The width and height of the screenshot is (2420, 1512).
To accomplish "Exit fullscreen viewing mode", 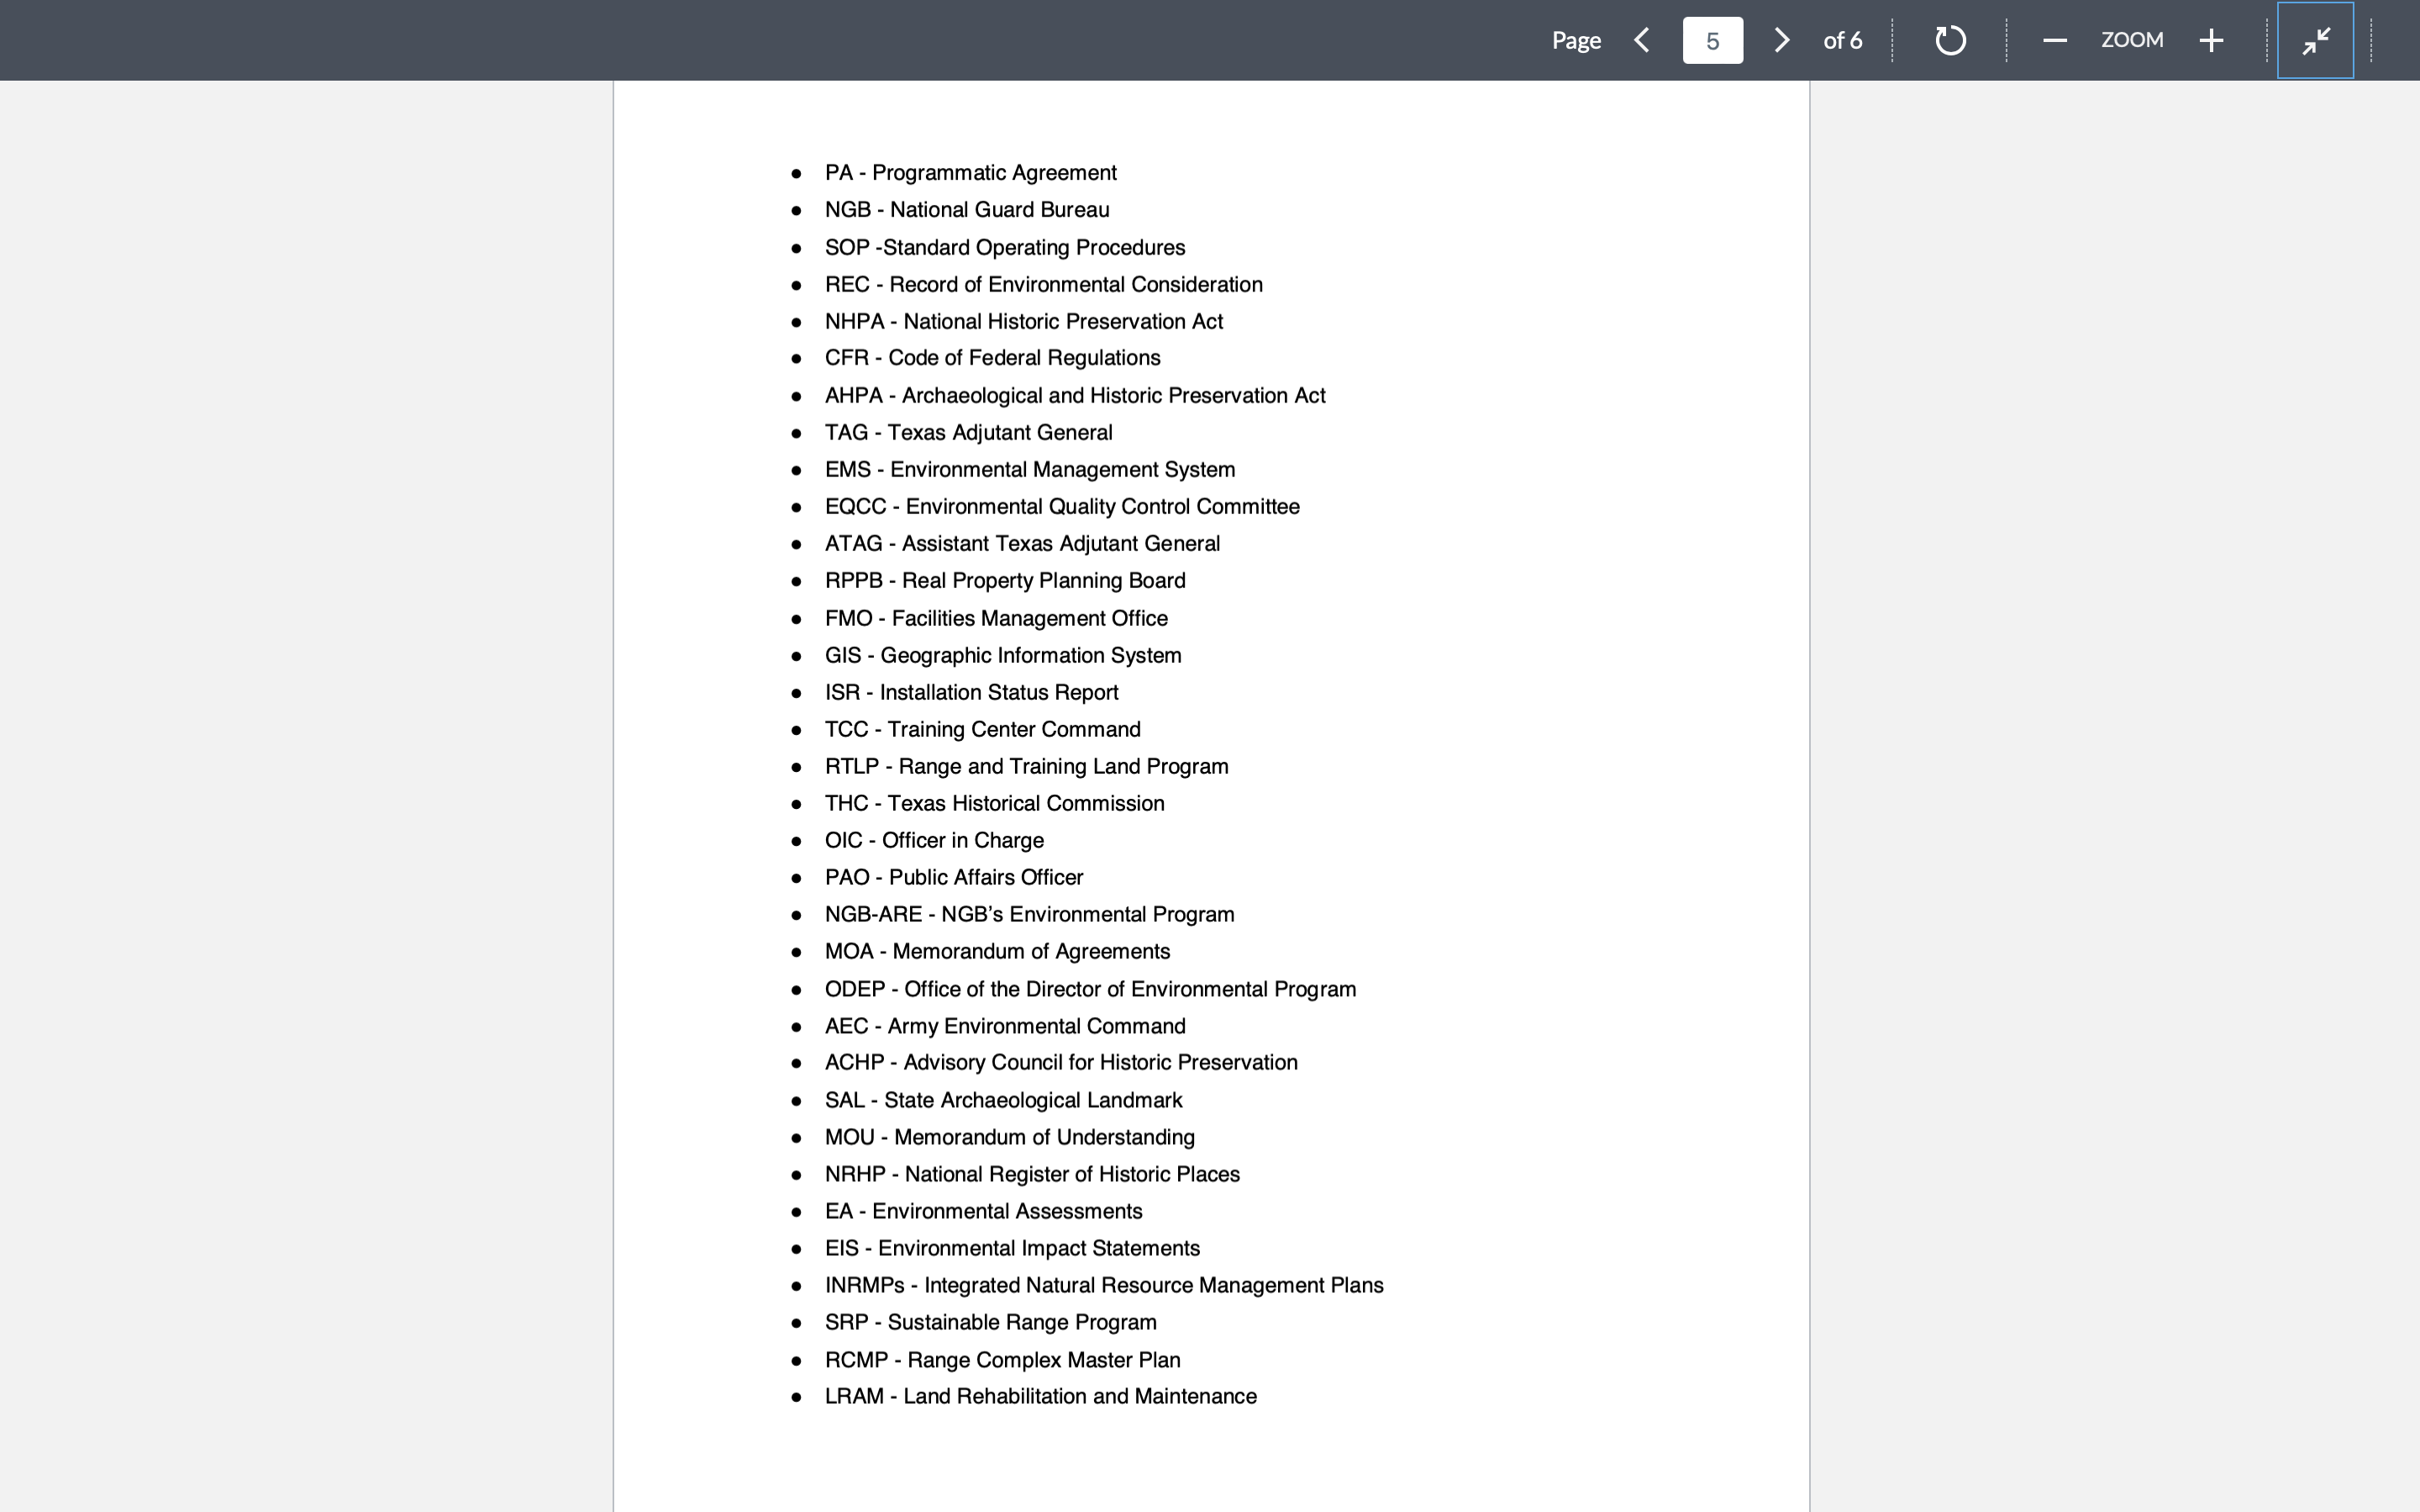I will (2315, 41).
